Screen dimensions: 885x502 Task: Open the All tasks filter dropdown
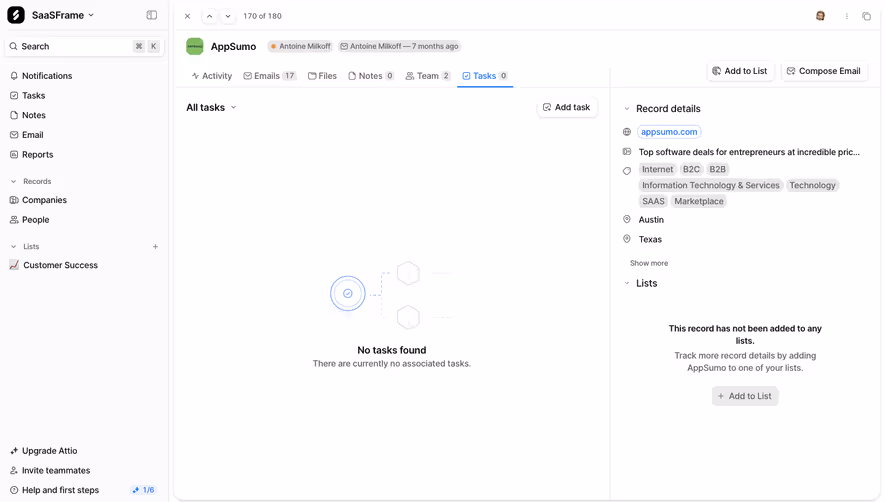tap(211, 107)
